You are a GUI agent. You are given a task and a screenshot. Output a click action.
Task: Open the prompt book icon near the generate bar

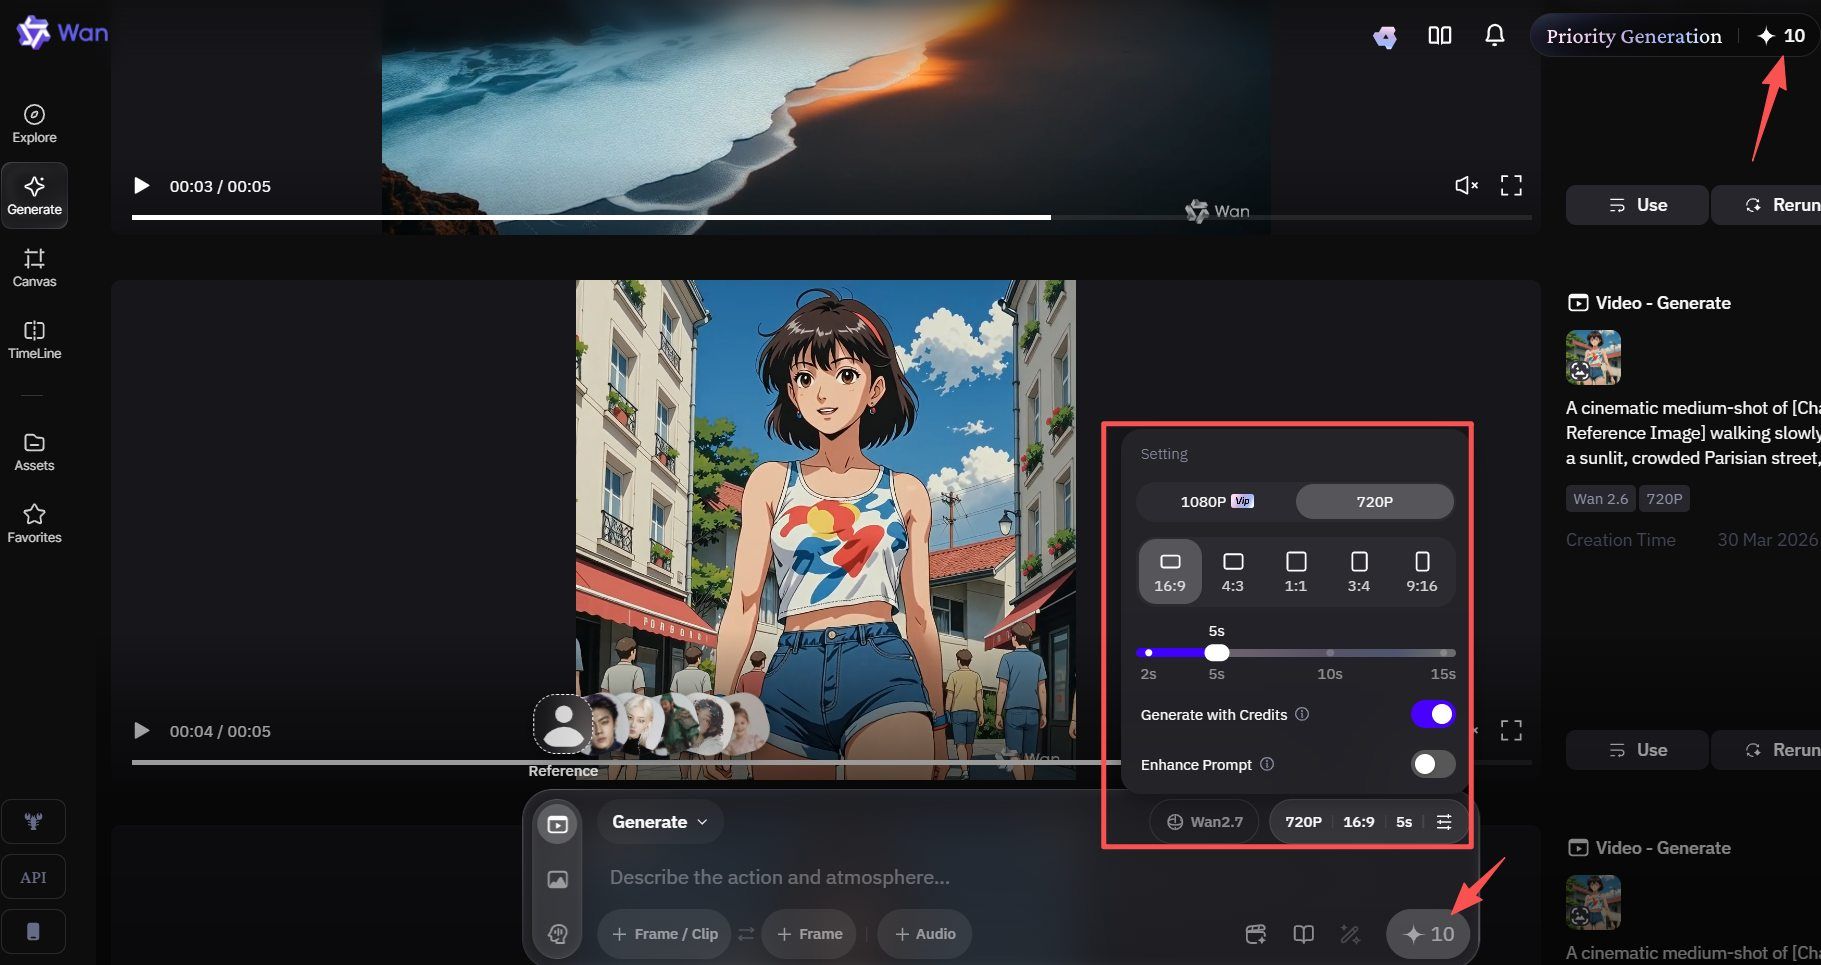pos(1302,934)
